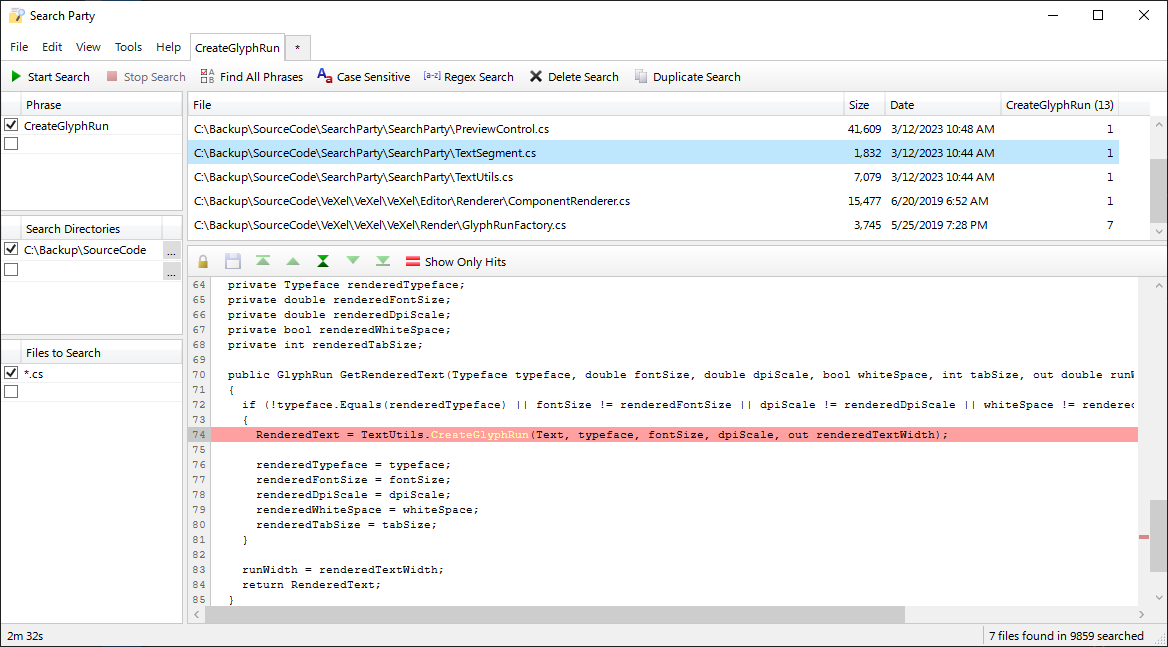Go to previous hit up arrow
Image resolution: width=1168 pixels, height=647 pixels.
(293, 261)
